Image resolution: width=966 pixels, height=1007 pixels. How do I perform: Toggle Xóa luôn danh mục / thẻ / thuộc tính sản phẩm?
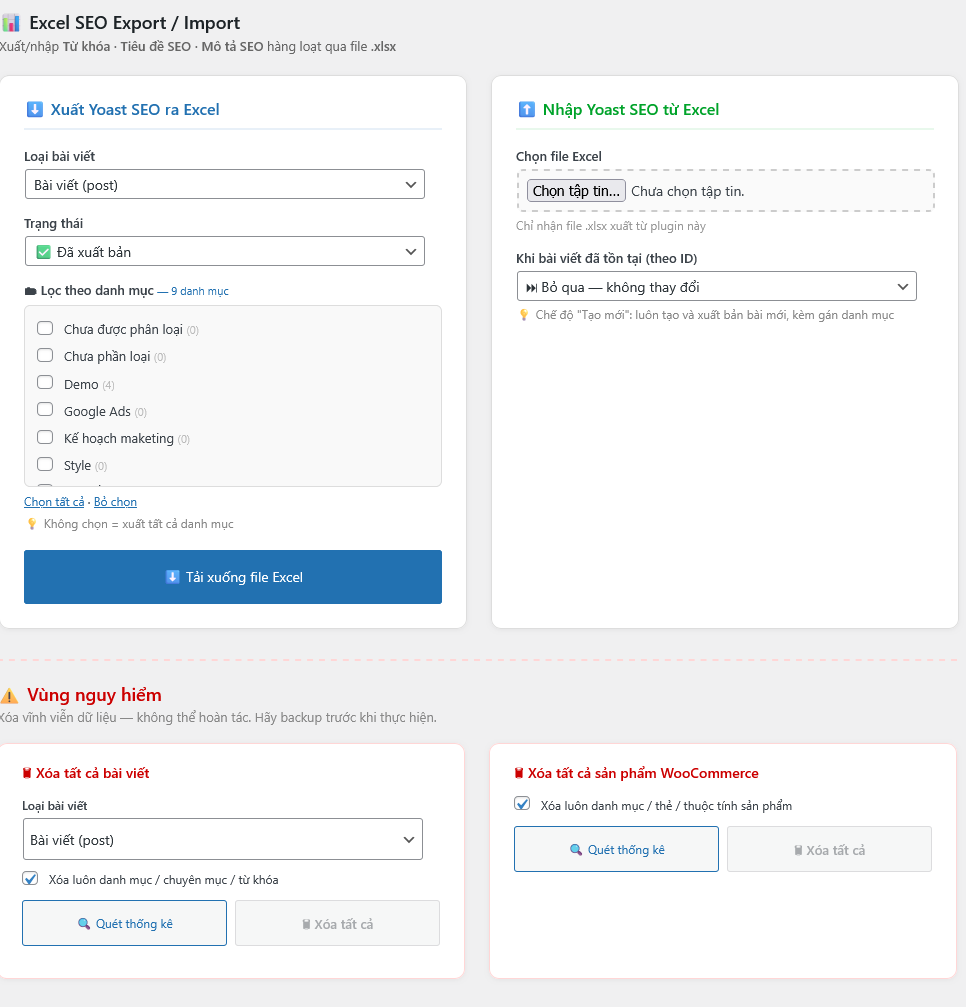(x=522, y=804)
